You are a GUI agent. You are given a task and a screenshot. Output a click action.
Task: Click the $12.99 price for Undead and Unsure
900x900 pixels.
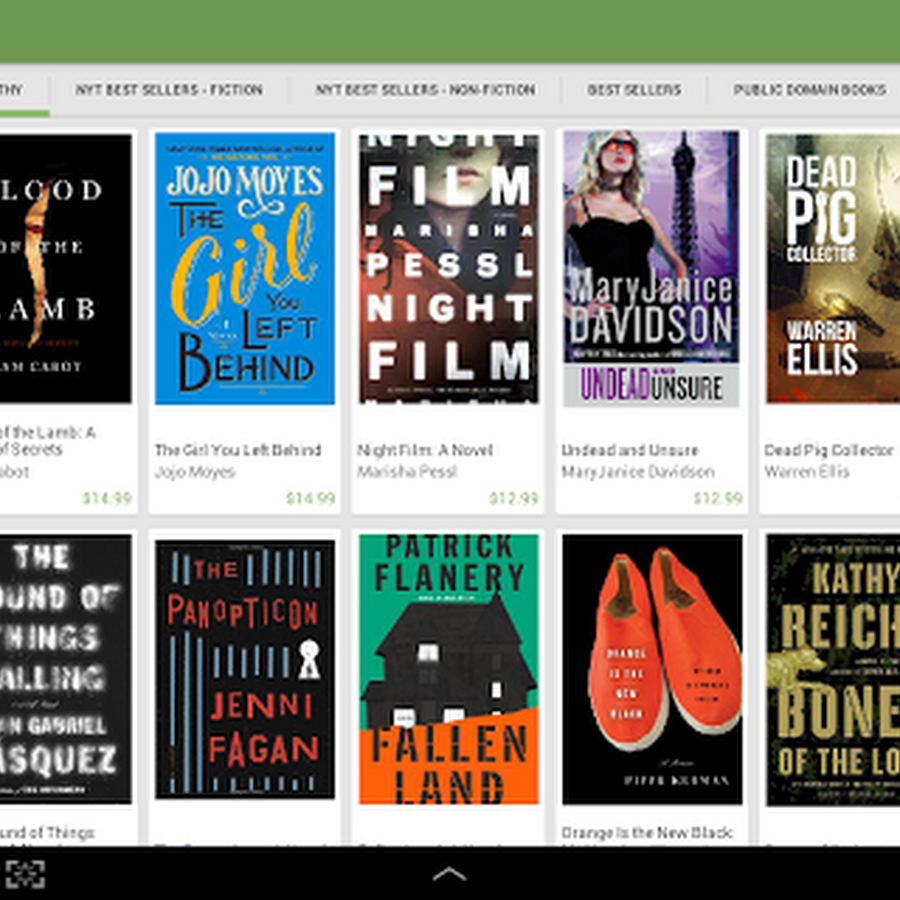coord(718,498)
